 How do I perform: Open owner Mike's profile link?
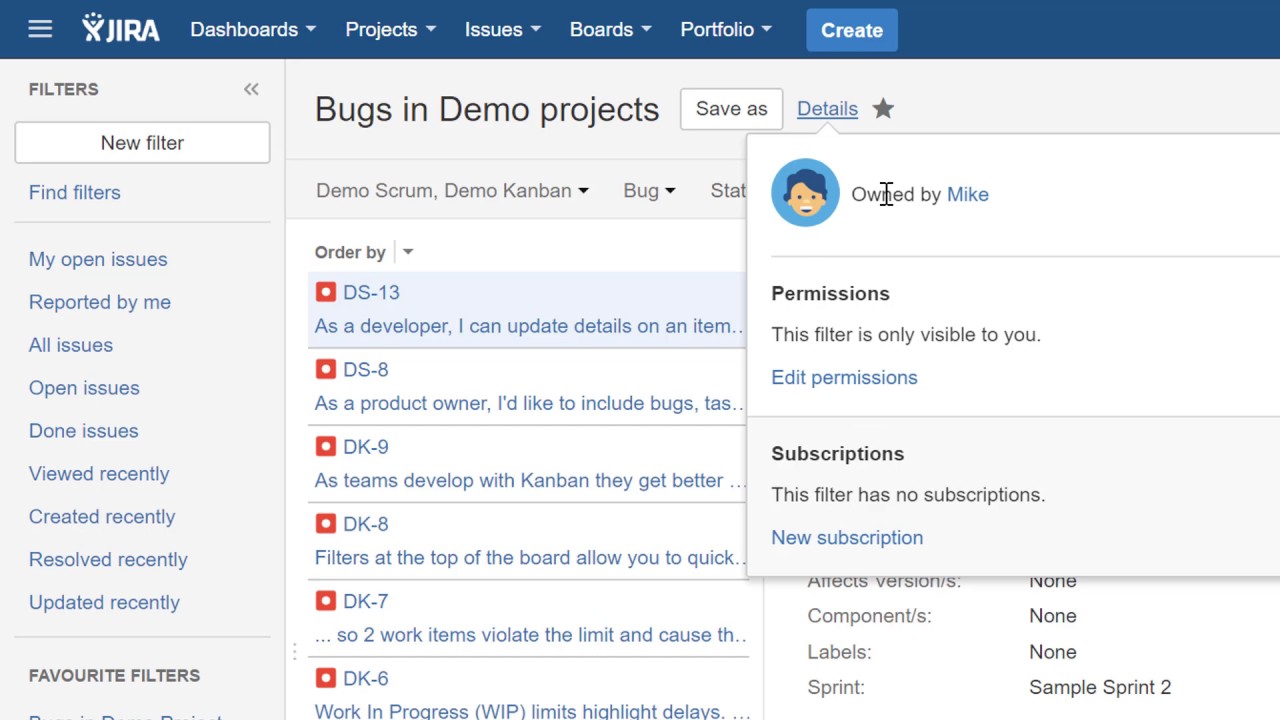(x=968, y=194)
